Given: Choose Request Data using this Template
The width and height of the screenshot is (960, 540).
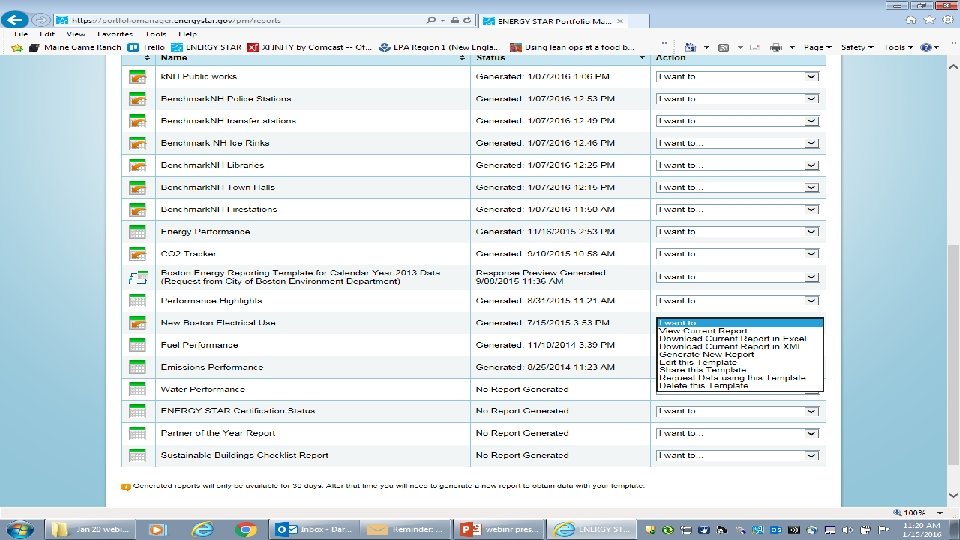Looking at the screenshot, I should click(x=740, y=378).
